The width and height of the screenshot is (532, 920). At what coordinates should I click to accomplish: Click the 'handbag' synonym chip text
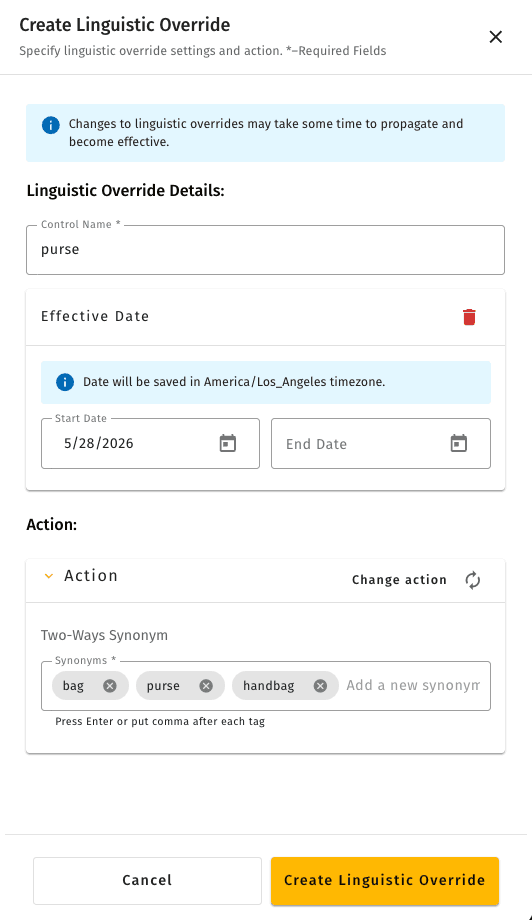tap(269, 686)
